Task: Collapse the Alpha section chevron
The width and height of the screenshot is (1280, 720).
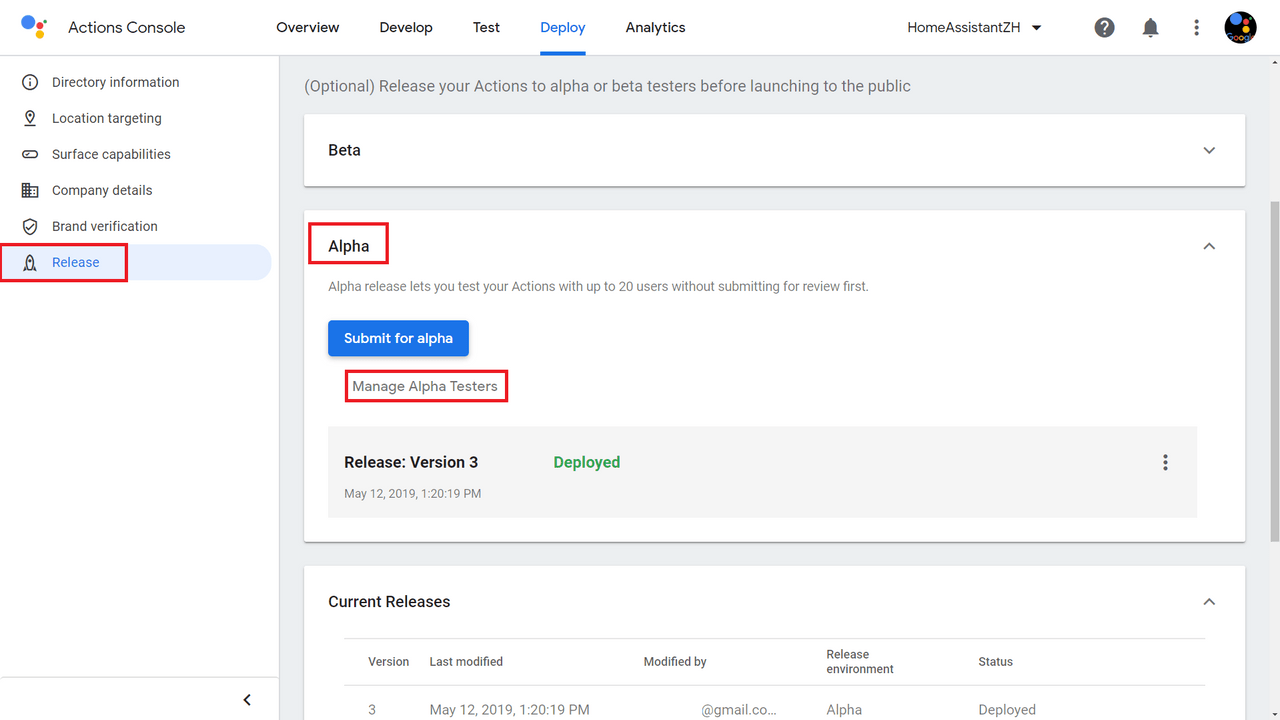Action: [x=1209, y=246]
